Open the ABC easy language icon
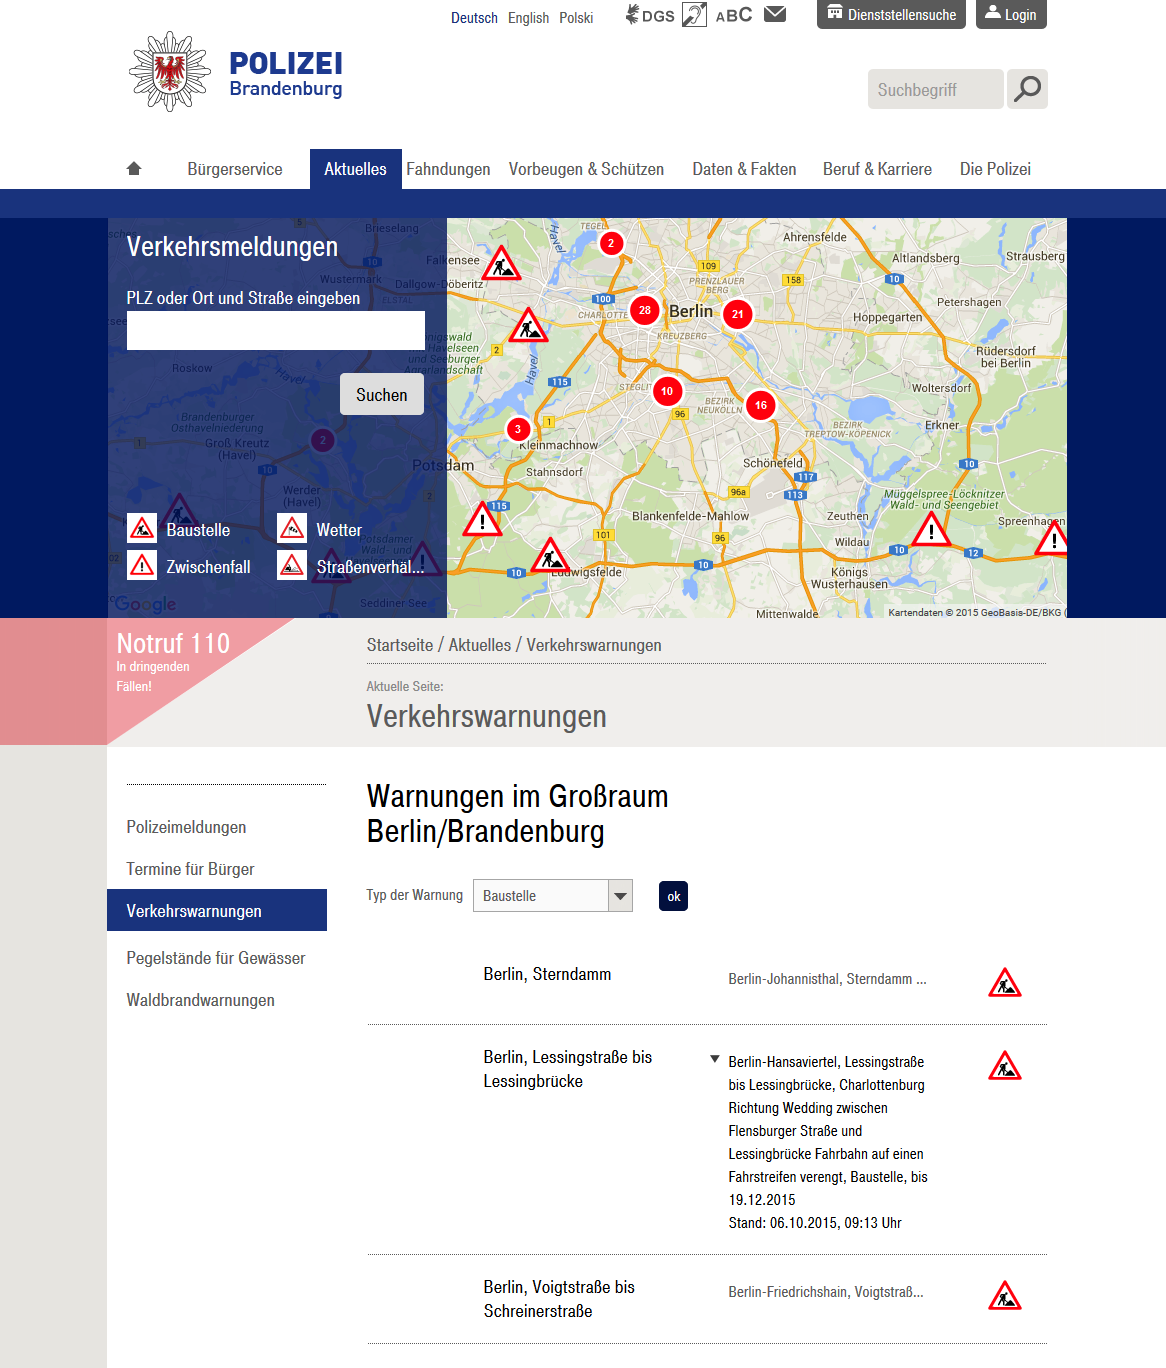Viewport: 1166px width, 1368px height. click(x=734, y=15)
